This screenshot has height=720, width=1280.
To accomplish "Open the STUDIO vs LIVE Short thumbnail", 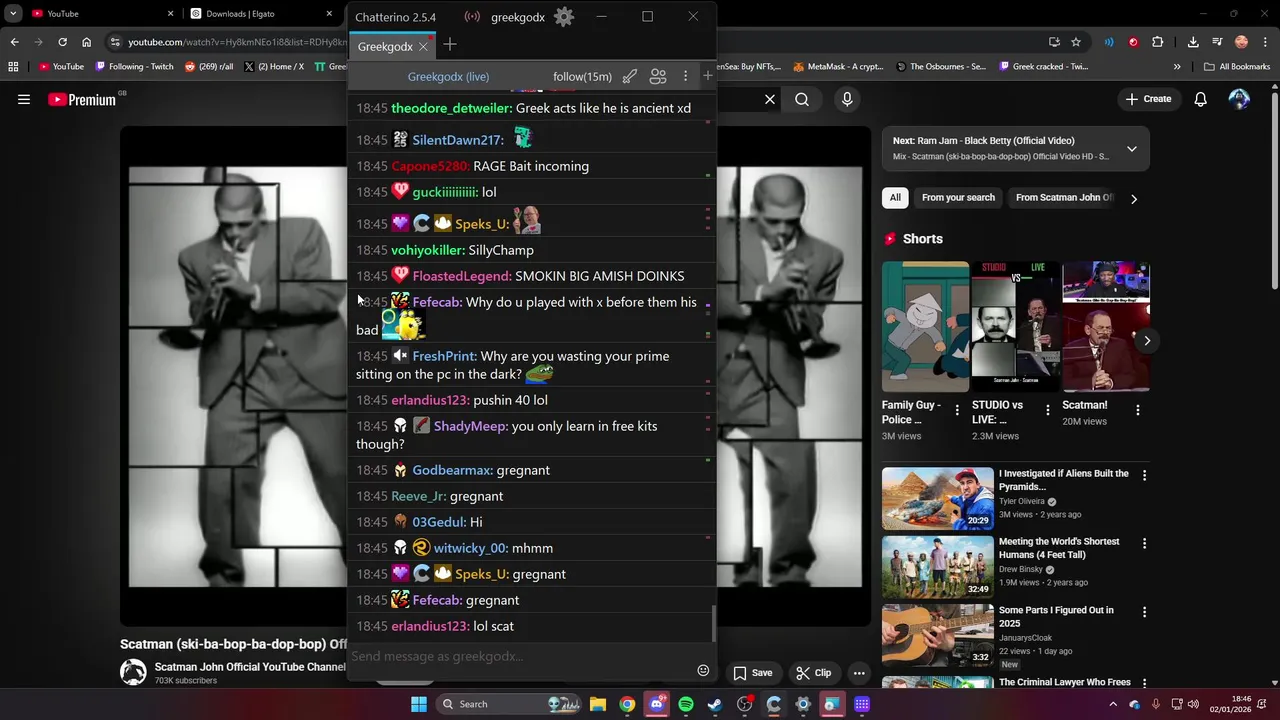I will coord(1015,327).
